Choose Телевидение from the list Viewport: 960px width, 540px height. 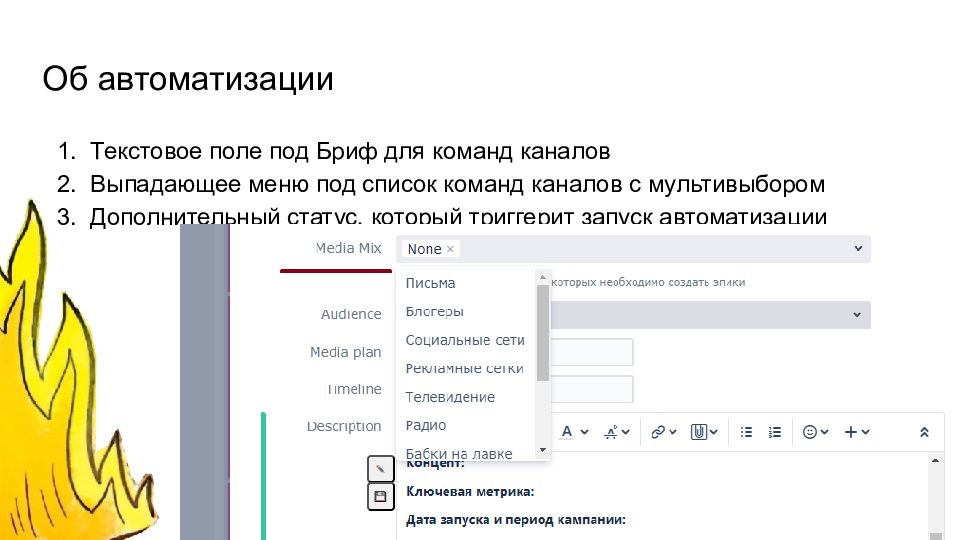point(450,397)
